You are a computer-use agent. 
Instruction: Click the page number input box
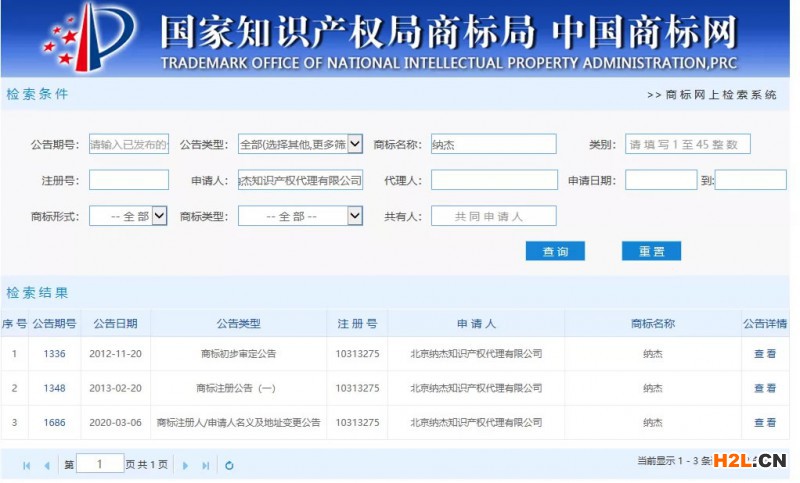point(100,464)
